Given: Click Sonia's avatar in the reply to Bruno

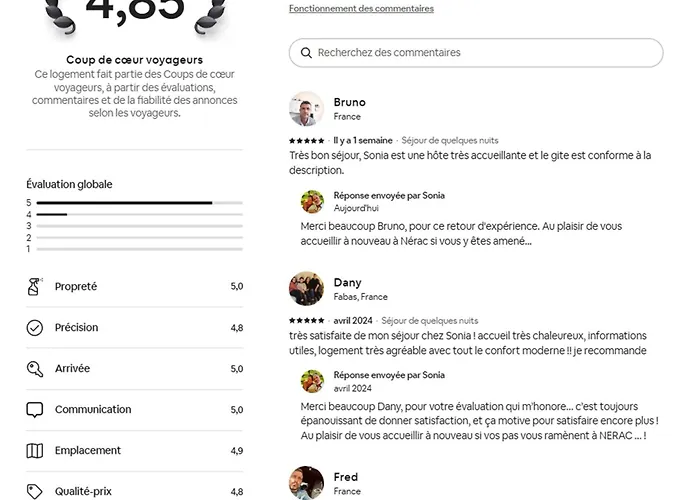Looking at the screenshot, I should coord(312,202).
